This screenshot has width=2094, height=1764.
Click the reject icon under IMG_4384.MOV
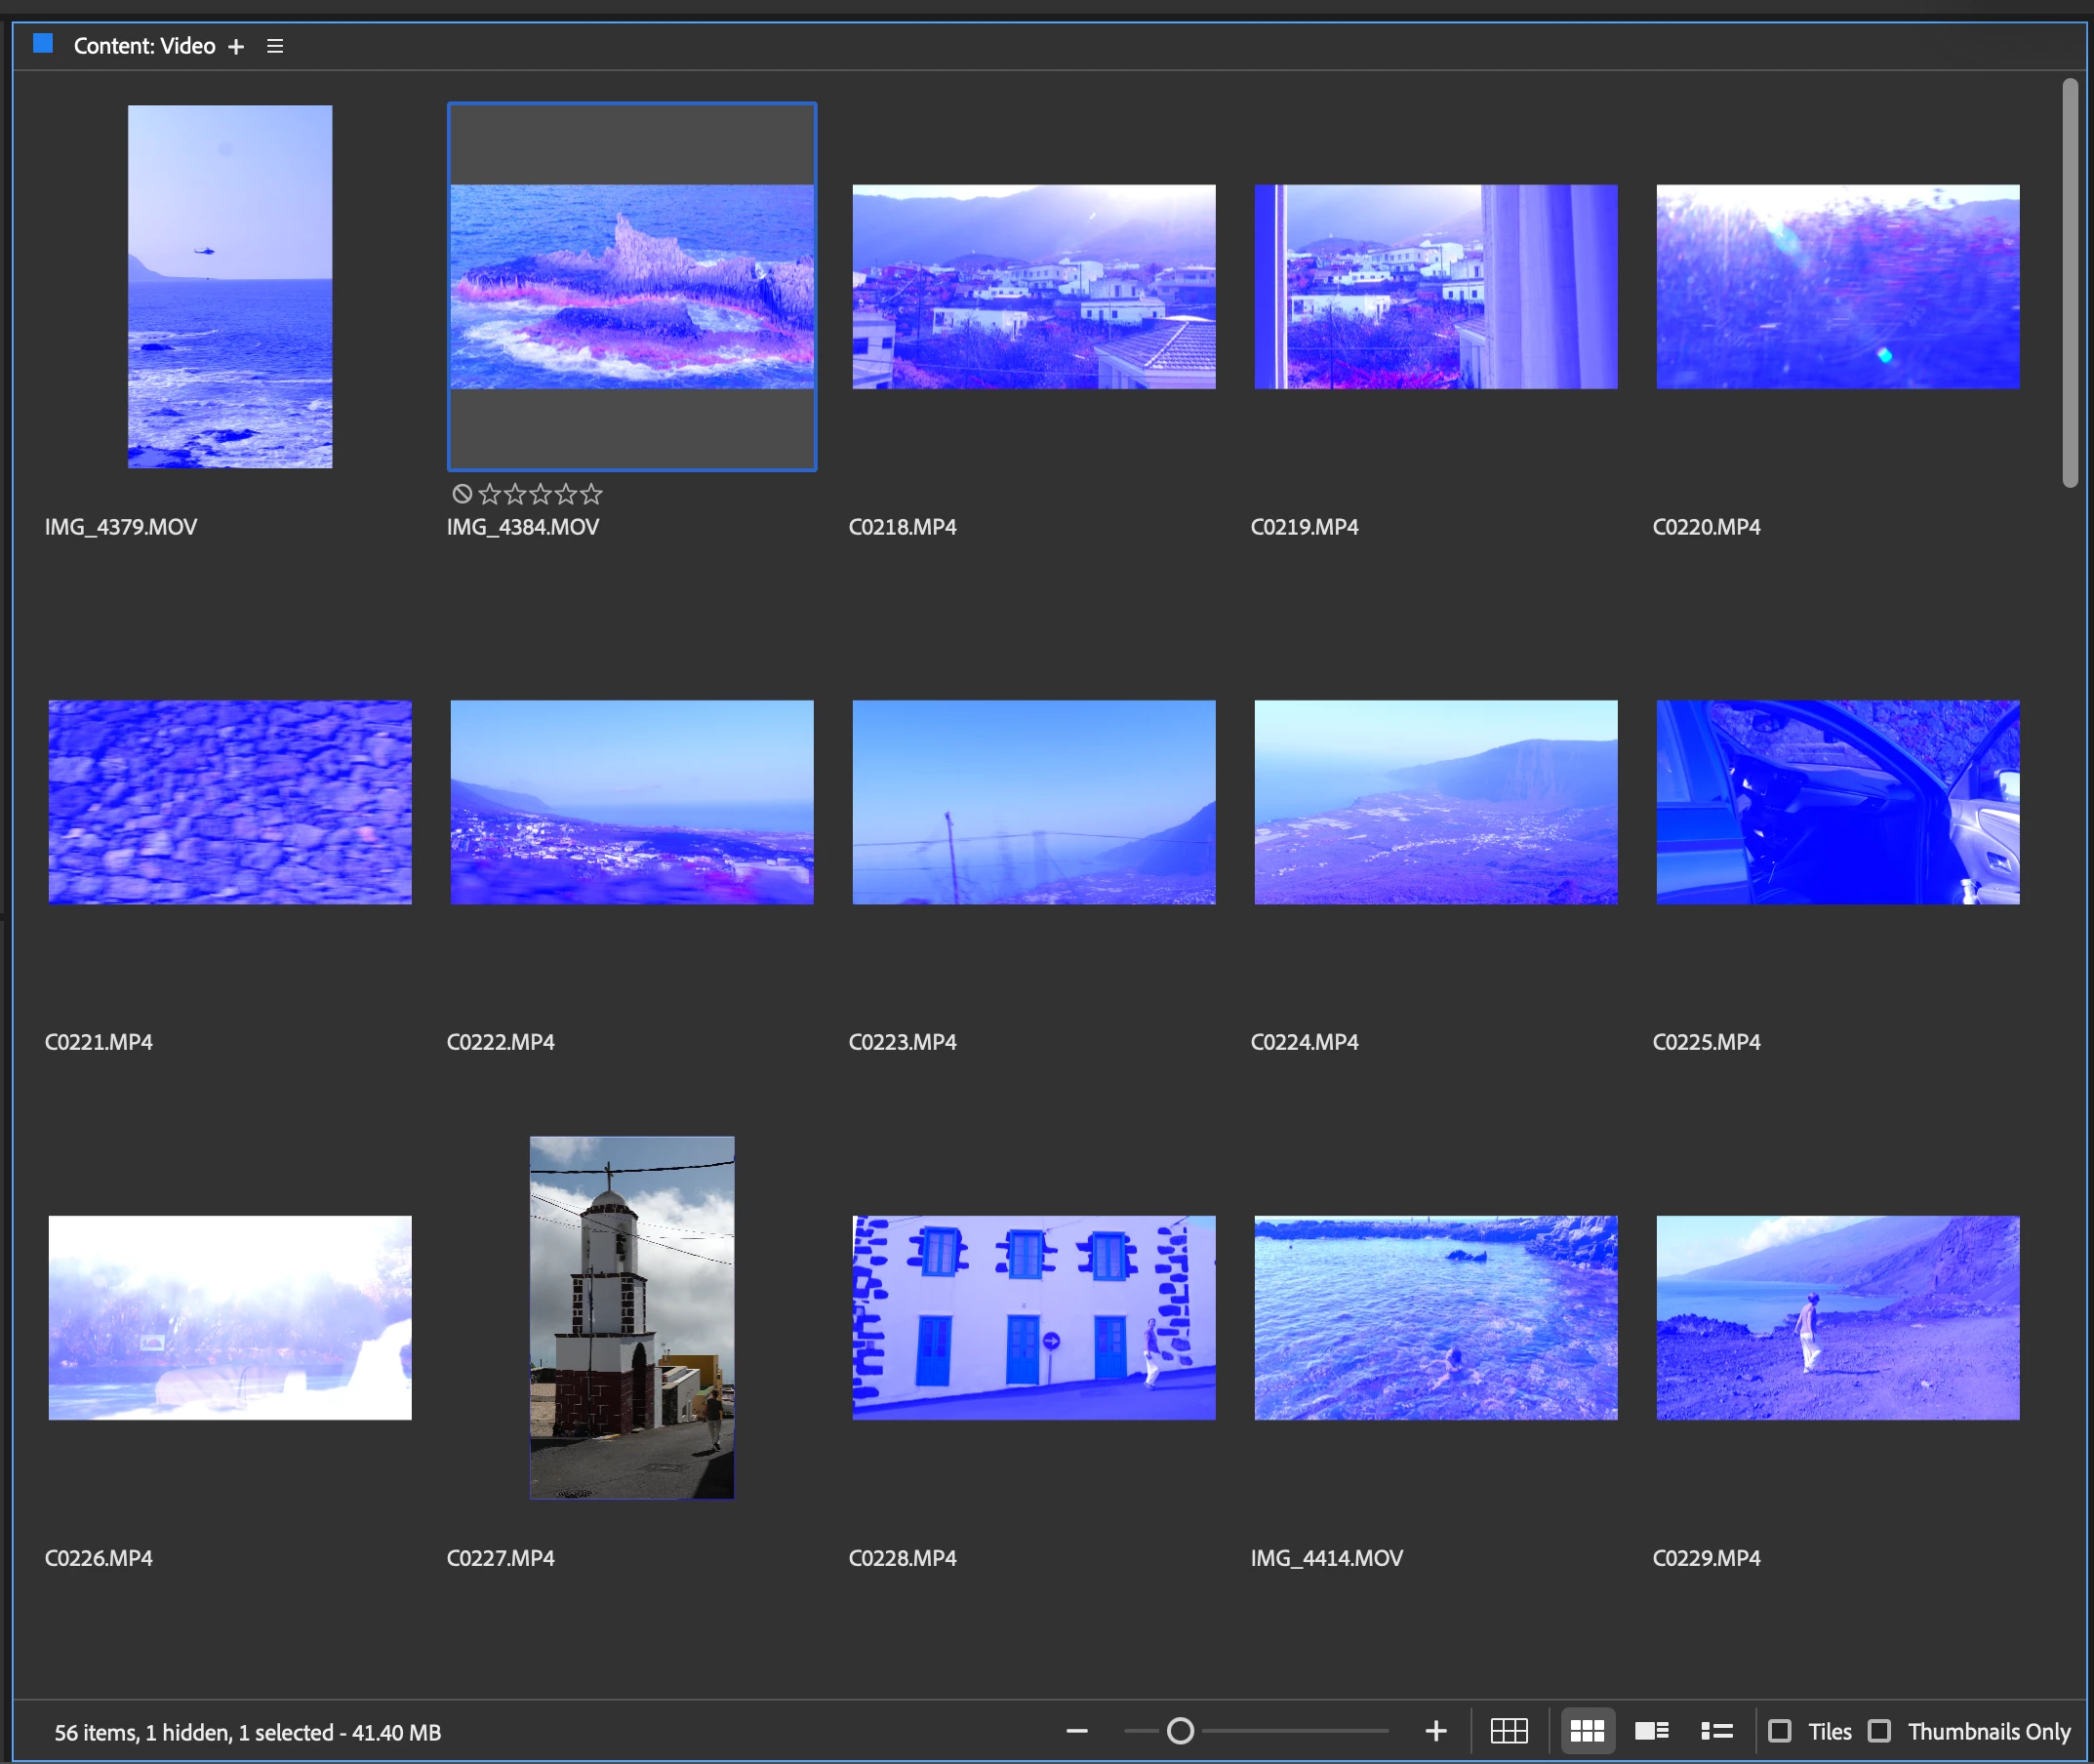point(461,493)
